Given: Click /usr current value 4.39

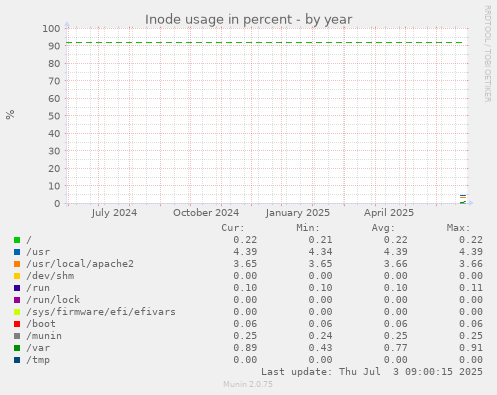Looking at the screenshot, I should 245,252.
